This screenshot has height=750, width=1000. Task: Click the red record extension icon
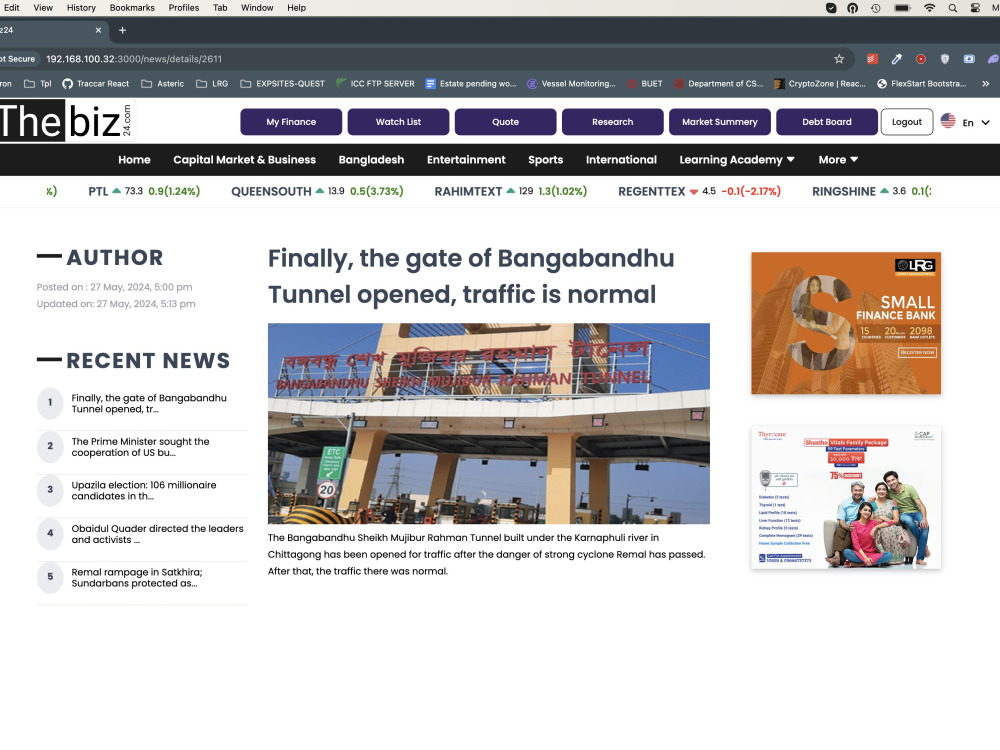click(921, 59)
